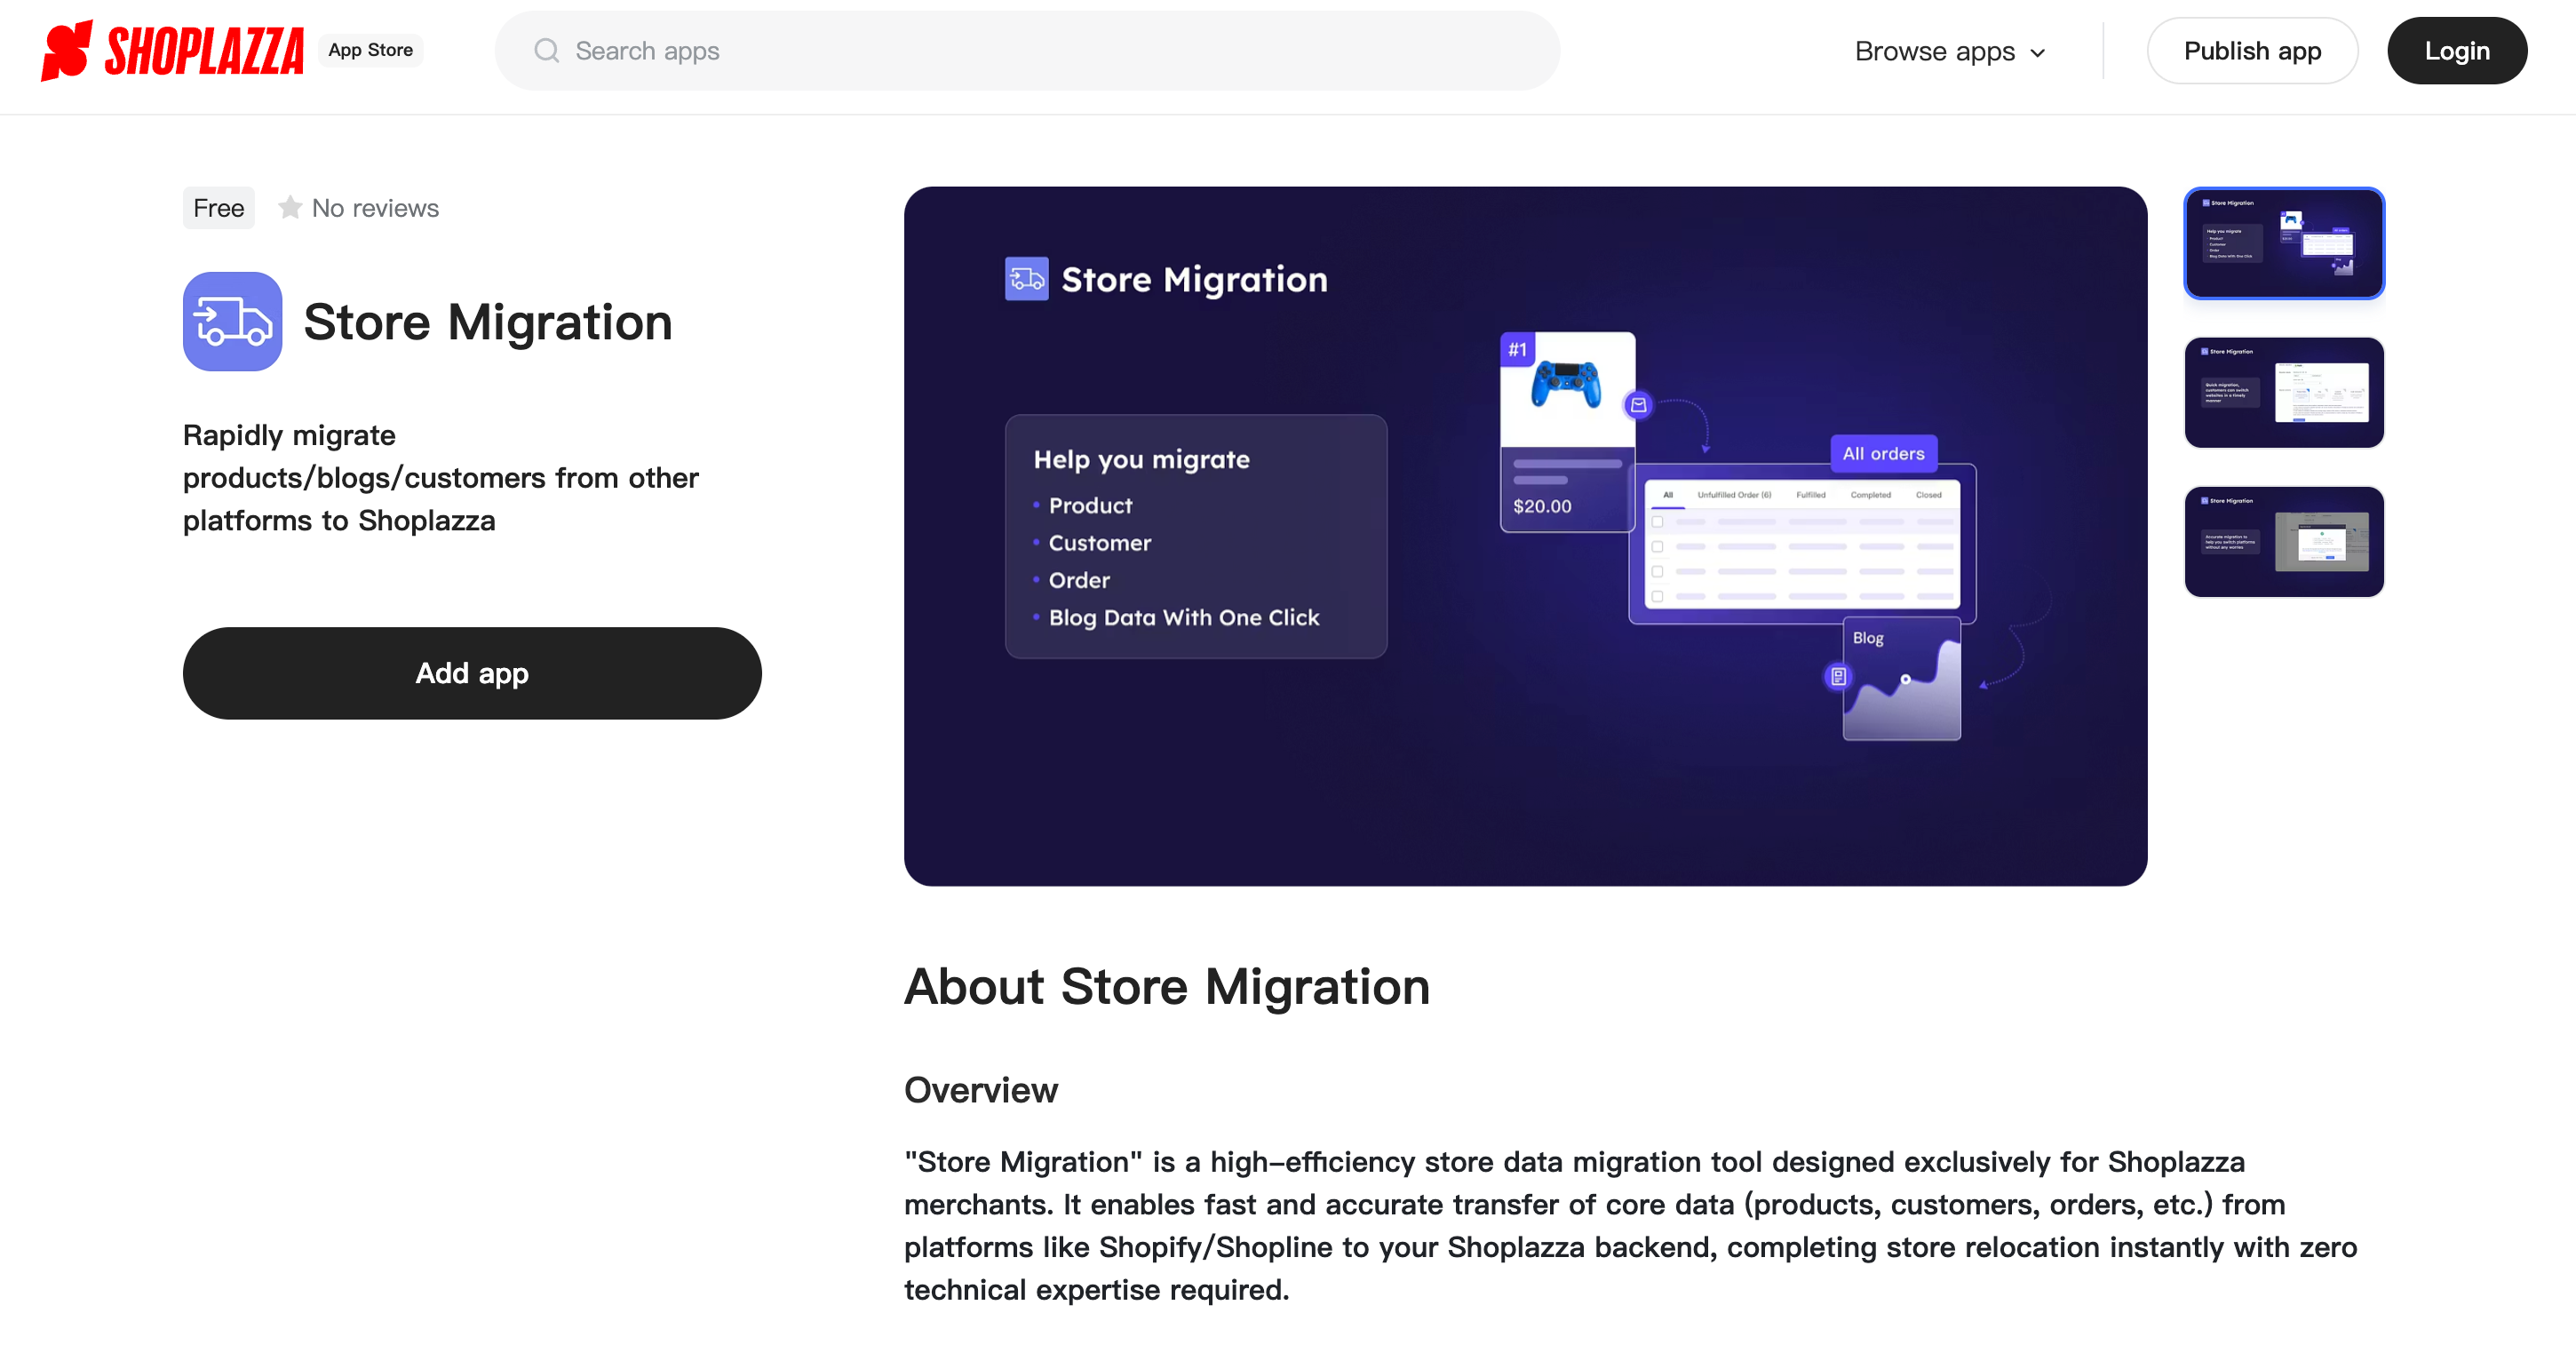Screen dimensions: 2576x1345
Task: Open the App Store badge link
Action: pyautogui.click(x=370, y=51)
